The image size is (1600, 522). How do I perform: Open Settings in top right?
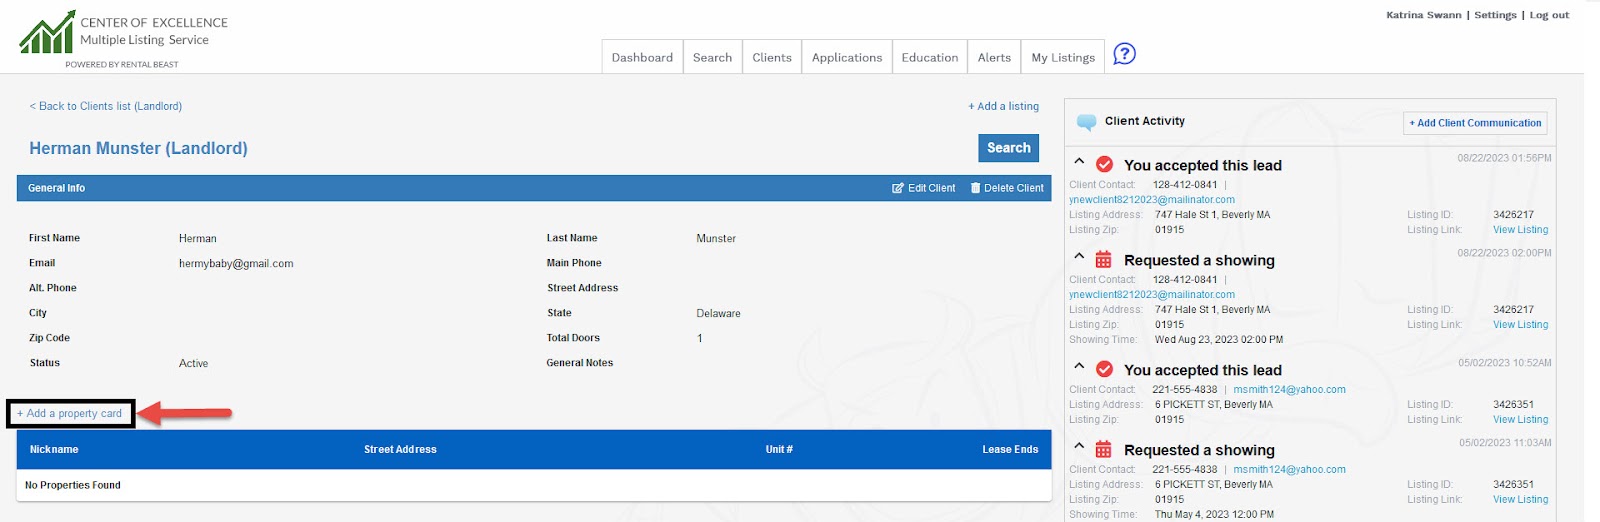tap(1495, 15)
